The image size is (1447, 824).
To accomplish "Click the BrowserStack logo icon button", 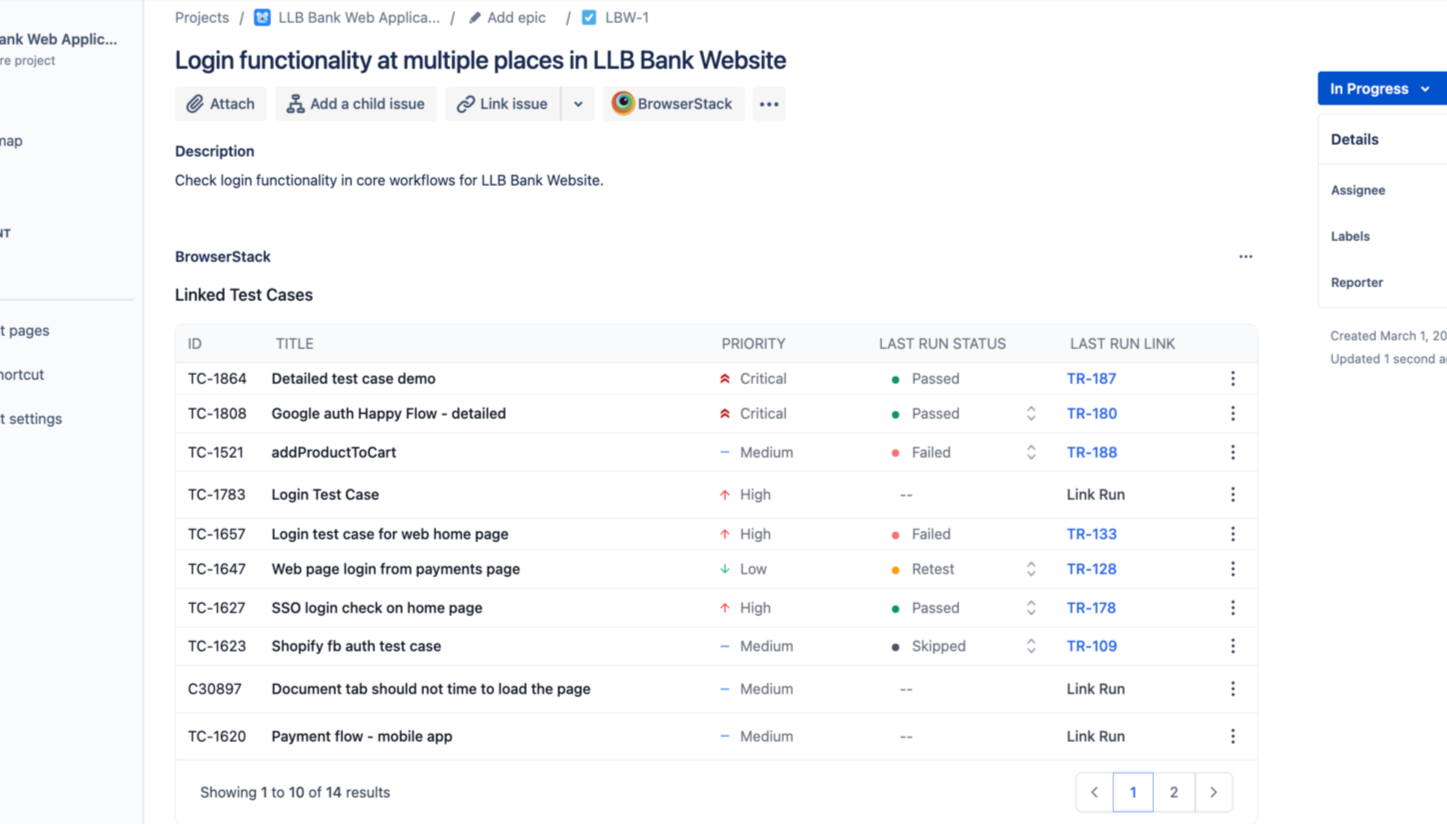I will (623, 104).
